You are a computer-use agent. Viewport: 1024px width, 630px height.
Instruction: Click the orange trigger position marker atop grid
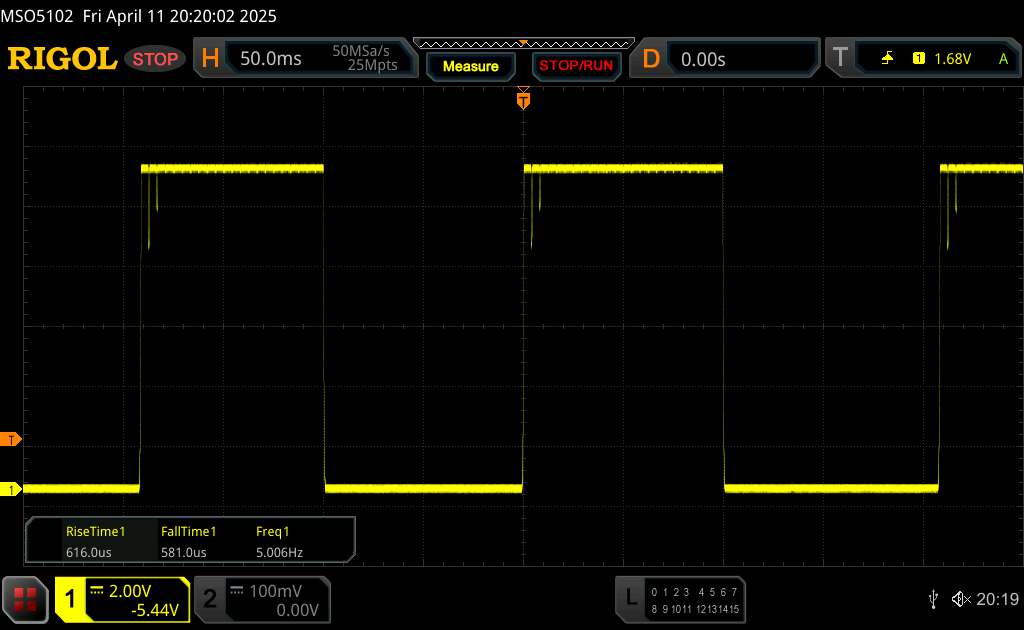point(522,99)
